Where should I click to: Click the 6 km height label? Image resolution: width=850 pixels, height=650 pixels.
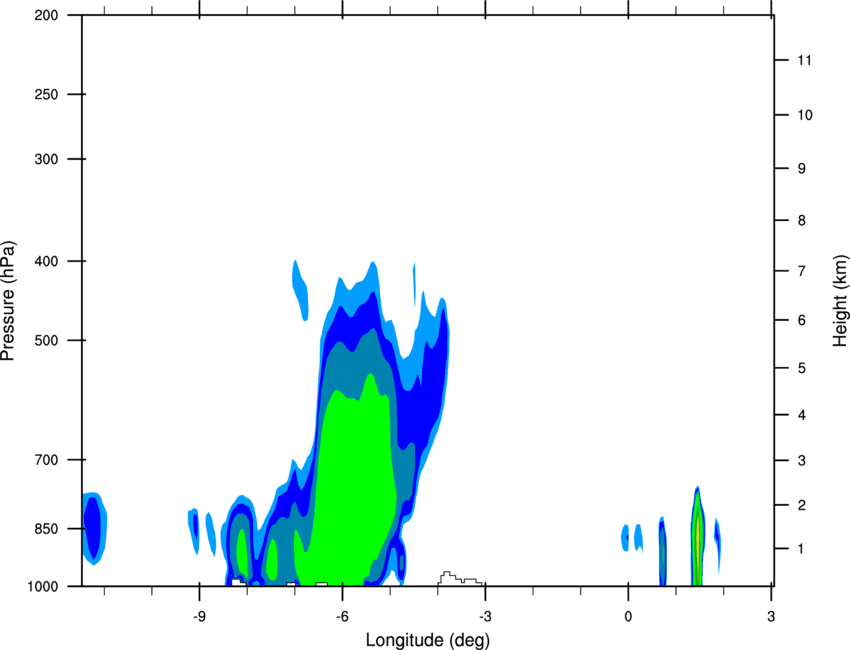pos(802,320)
